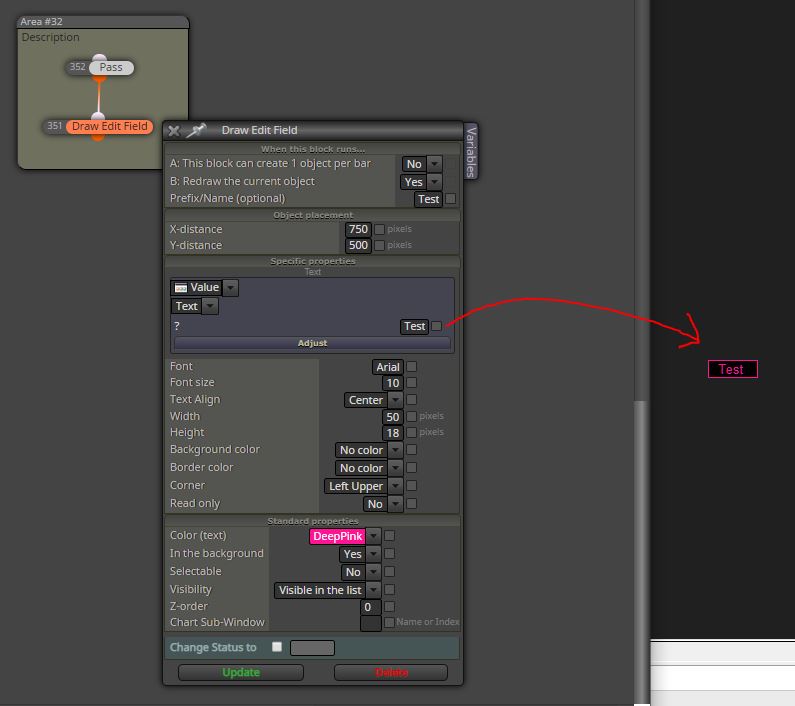This screenshot has width=795, height=706.
Task: Toggle the Chart Sub-Window Name or Index checkbox
Action: click(389, 622)
